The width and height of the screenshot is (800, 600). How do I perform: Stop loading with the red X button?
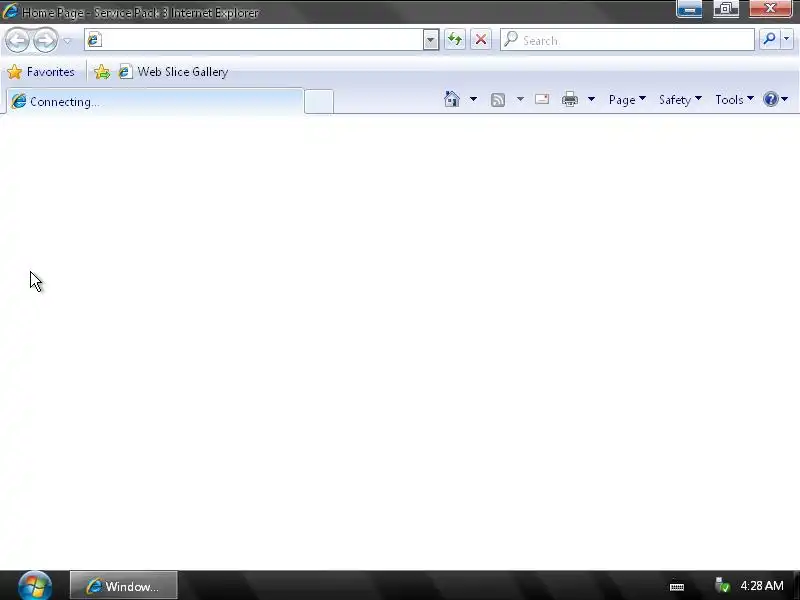point(480,39)
